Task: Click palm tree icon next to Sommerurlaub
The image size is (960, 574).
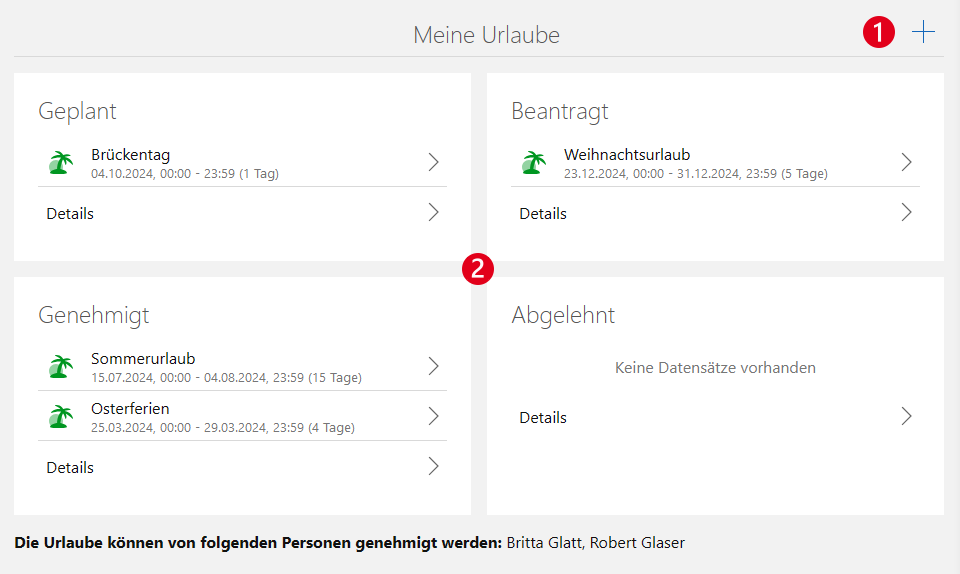Action: (x=62, y=367)
